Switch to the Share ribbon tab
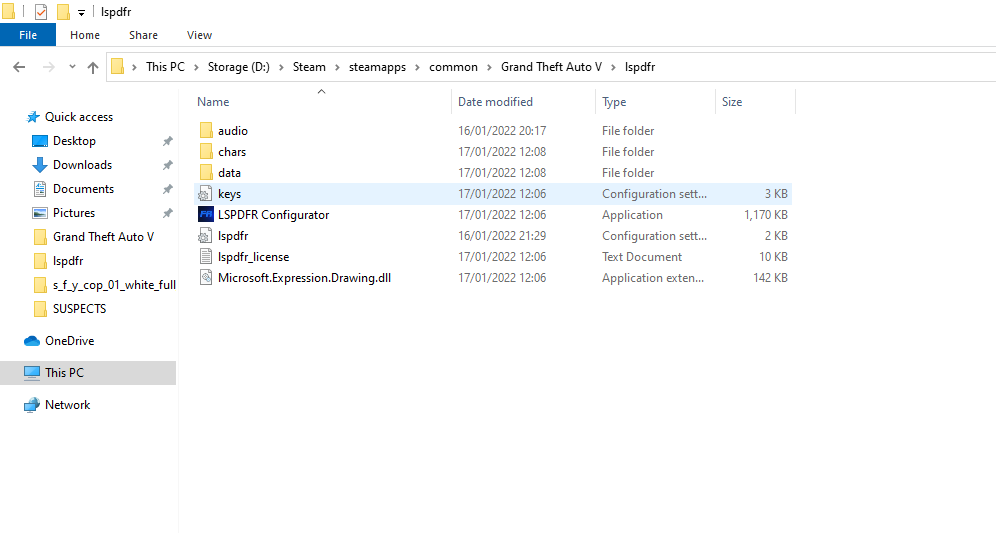 [144, 35]
